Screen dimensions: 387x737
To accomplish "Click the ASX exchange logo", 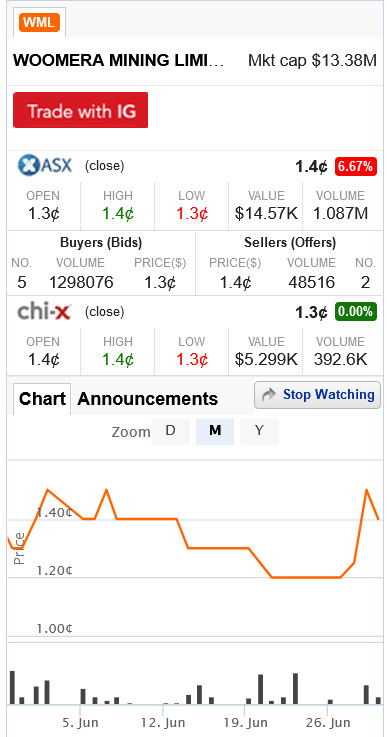I will [x=45, y=165].
